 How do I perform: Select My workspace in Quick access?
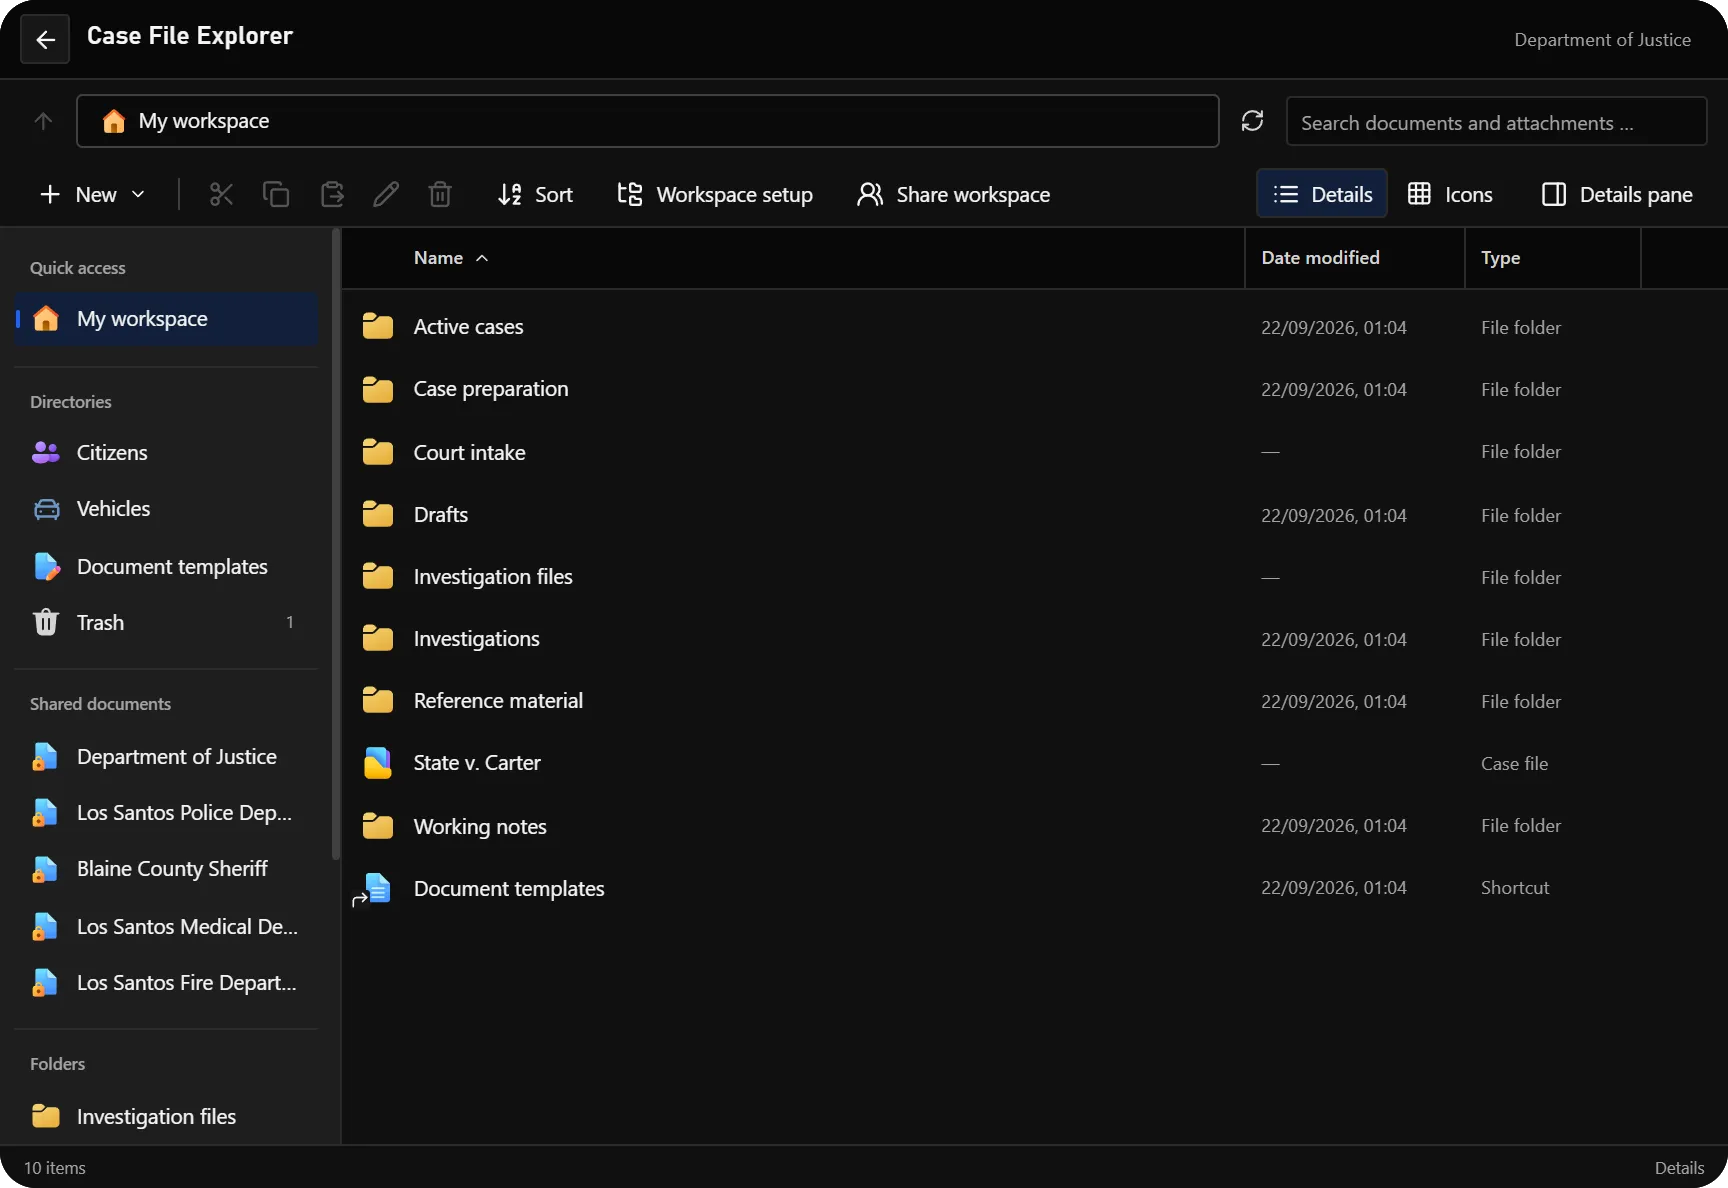166,319
